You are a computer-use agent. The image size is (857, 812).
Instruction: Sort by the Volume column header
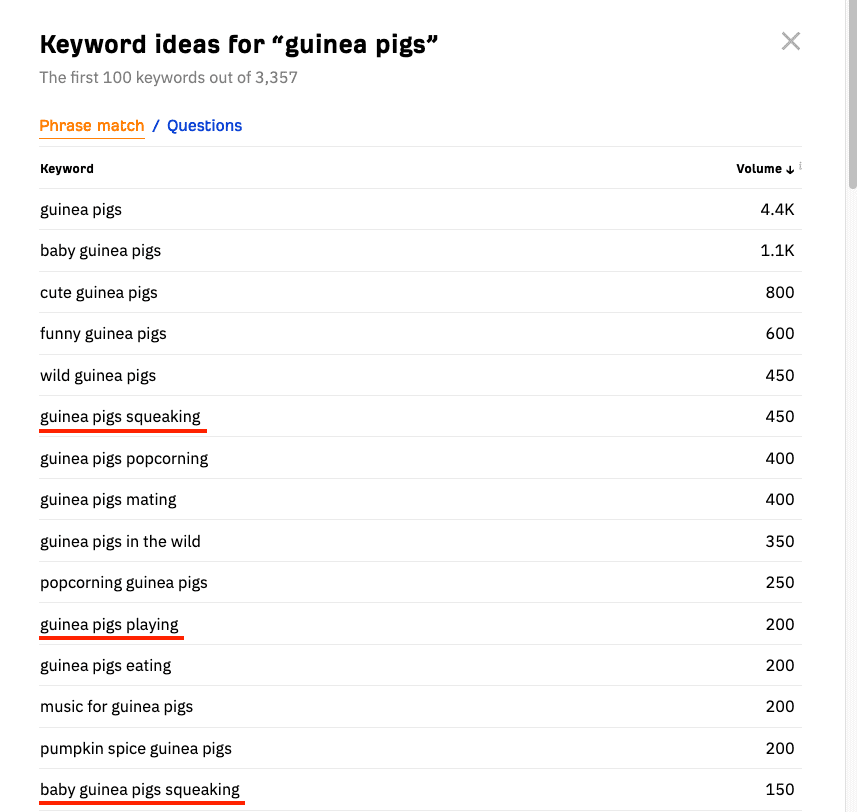click(759, 169)
